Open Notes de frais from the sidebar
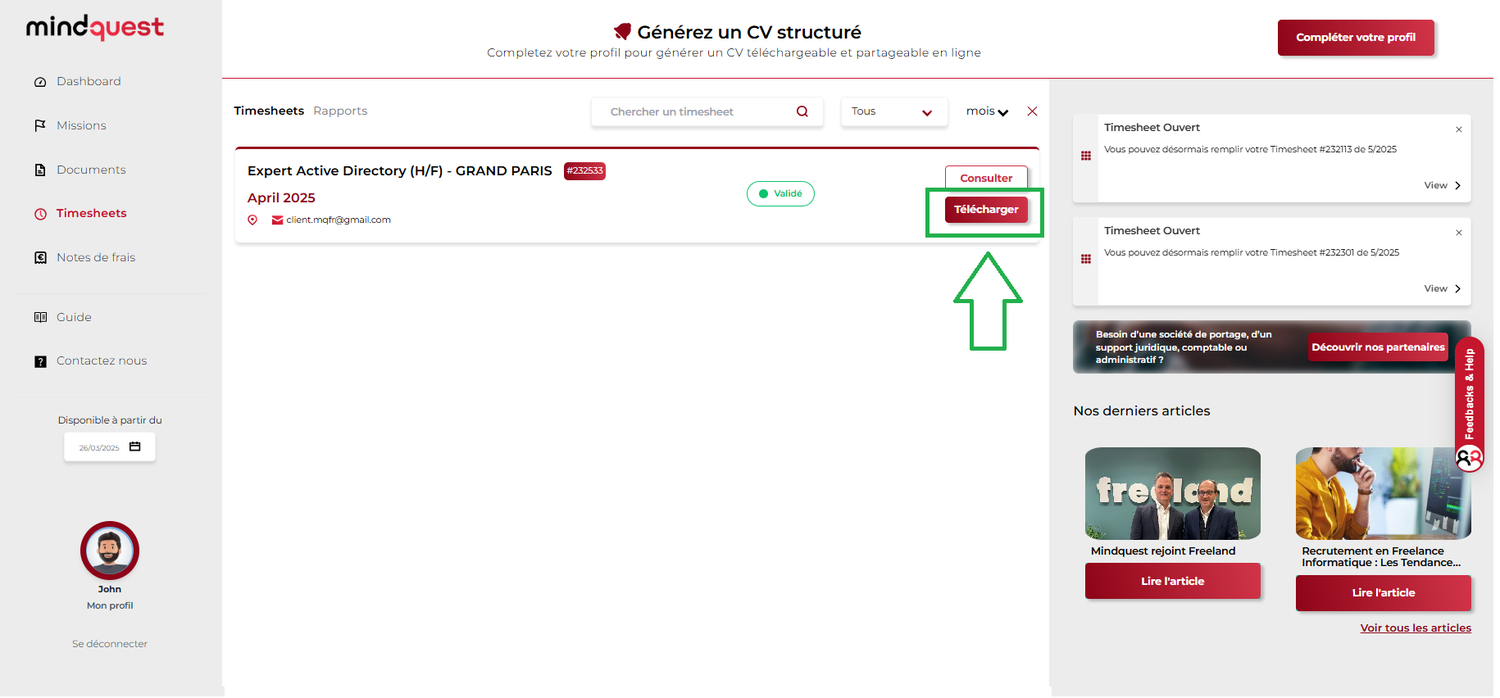 point(96,258)
